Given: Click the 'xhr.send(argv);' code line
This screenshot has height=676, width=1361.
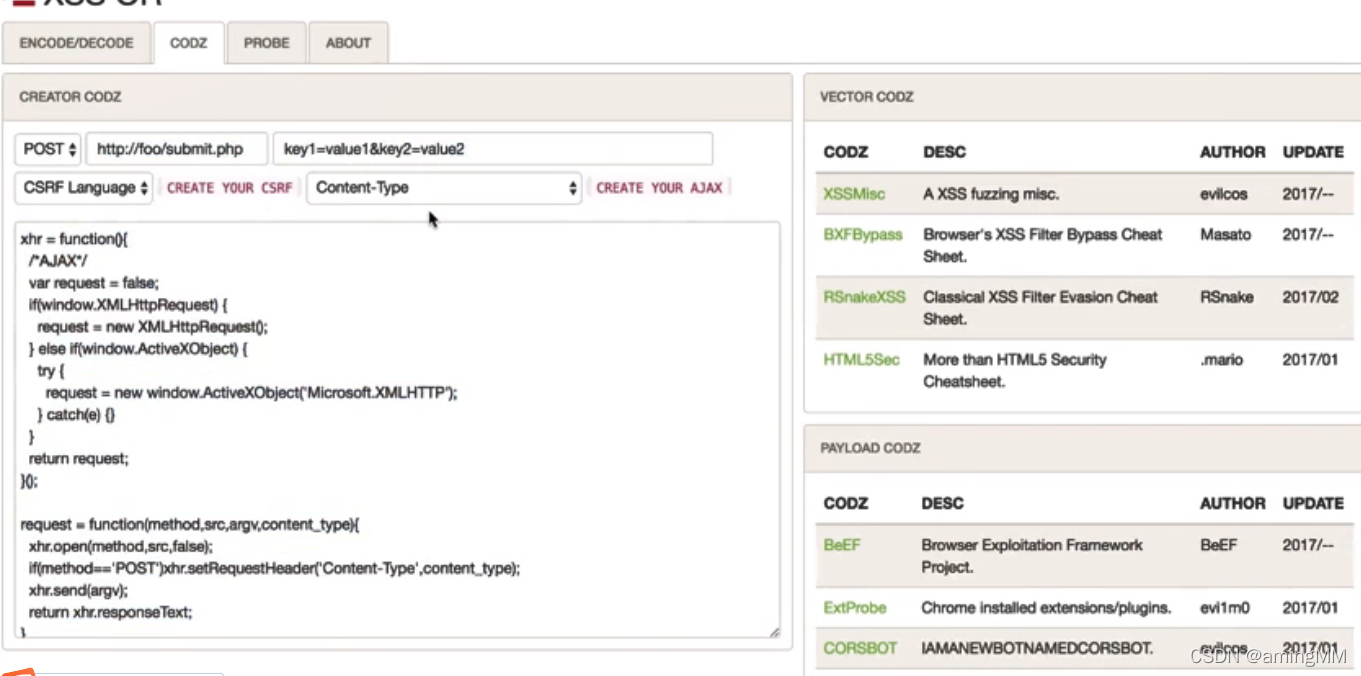Looking at the screenshot, I should (x=78, y=591).
